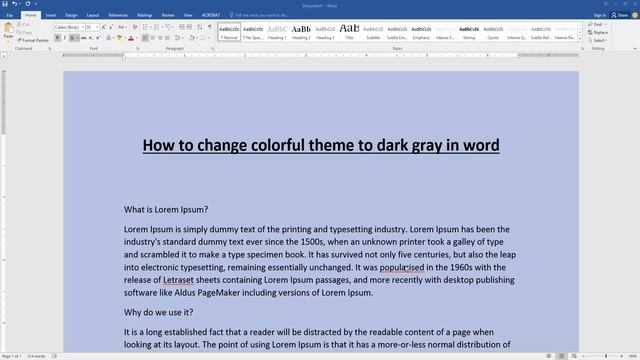Open the Select dropdown in Editing
Screen dimensions: 640x360
point(598,40)
